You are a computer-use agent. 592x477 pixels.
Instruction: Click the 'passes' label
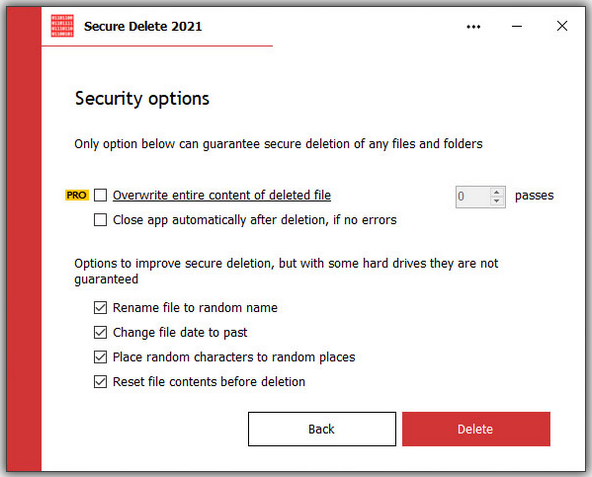[x=534, y=196]
